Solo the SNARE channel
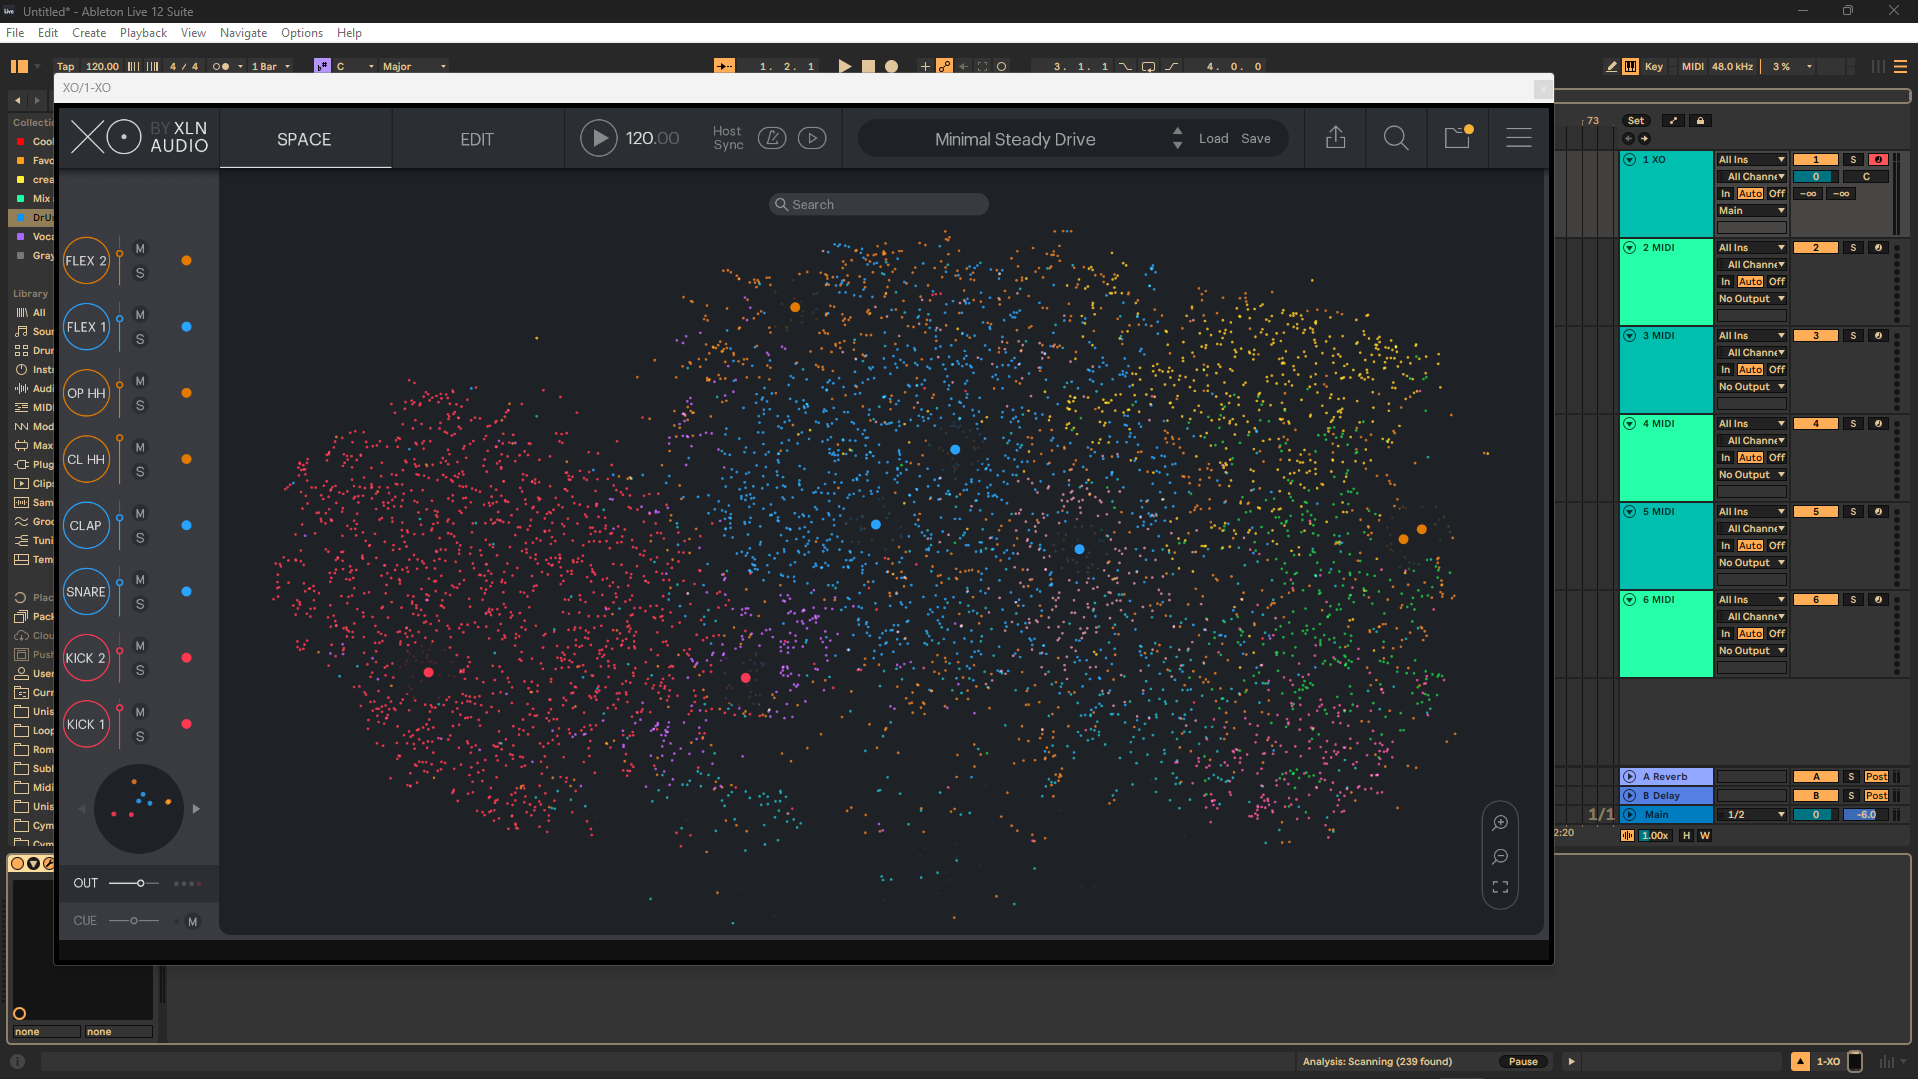This screenshot has width=1918, height=1079. (x=140, y=605)
